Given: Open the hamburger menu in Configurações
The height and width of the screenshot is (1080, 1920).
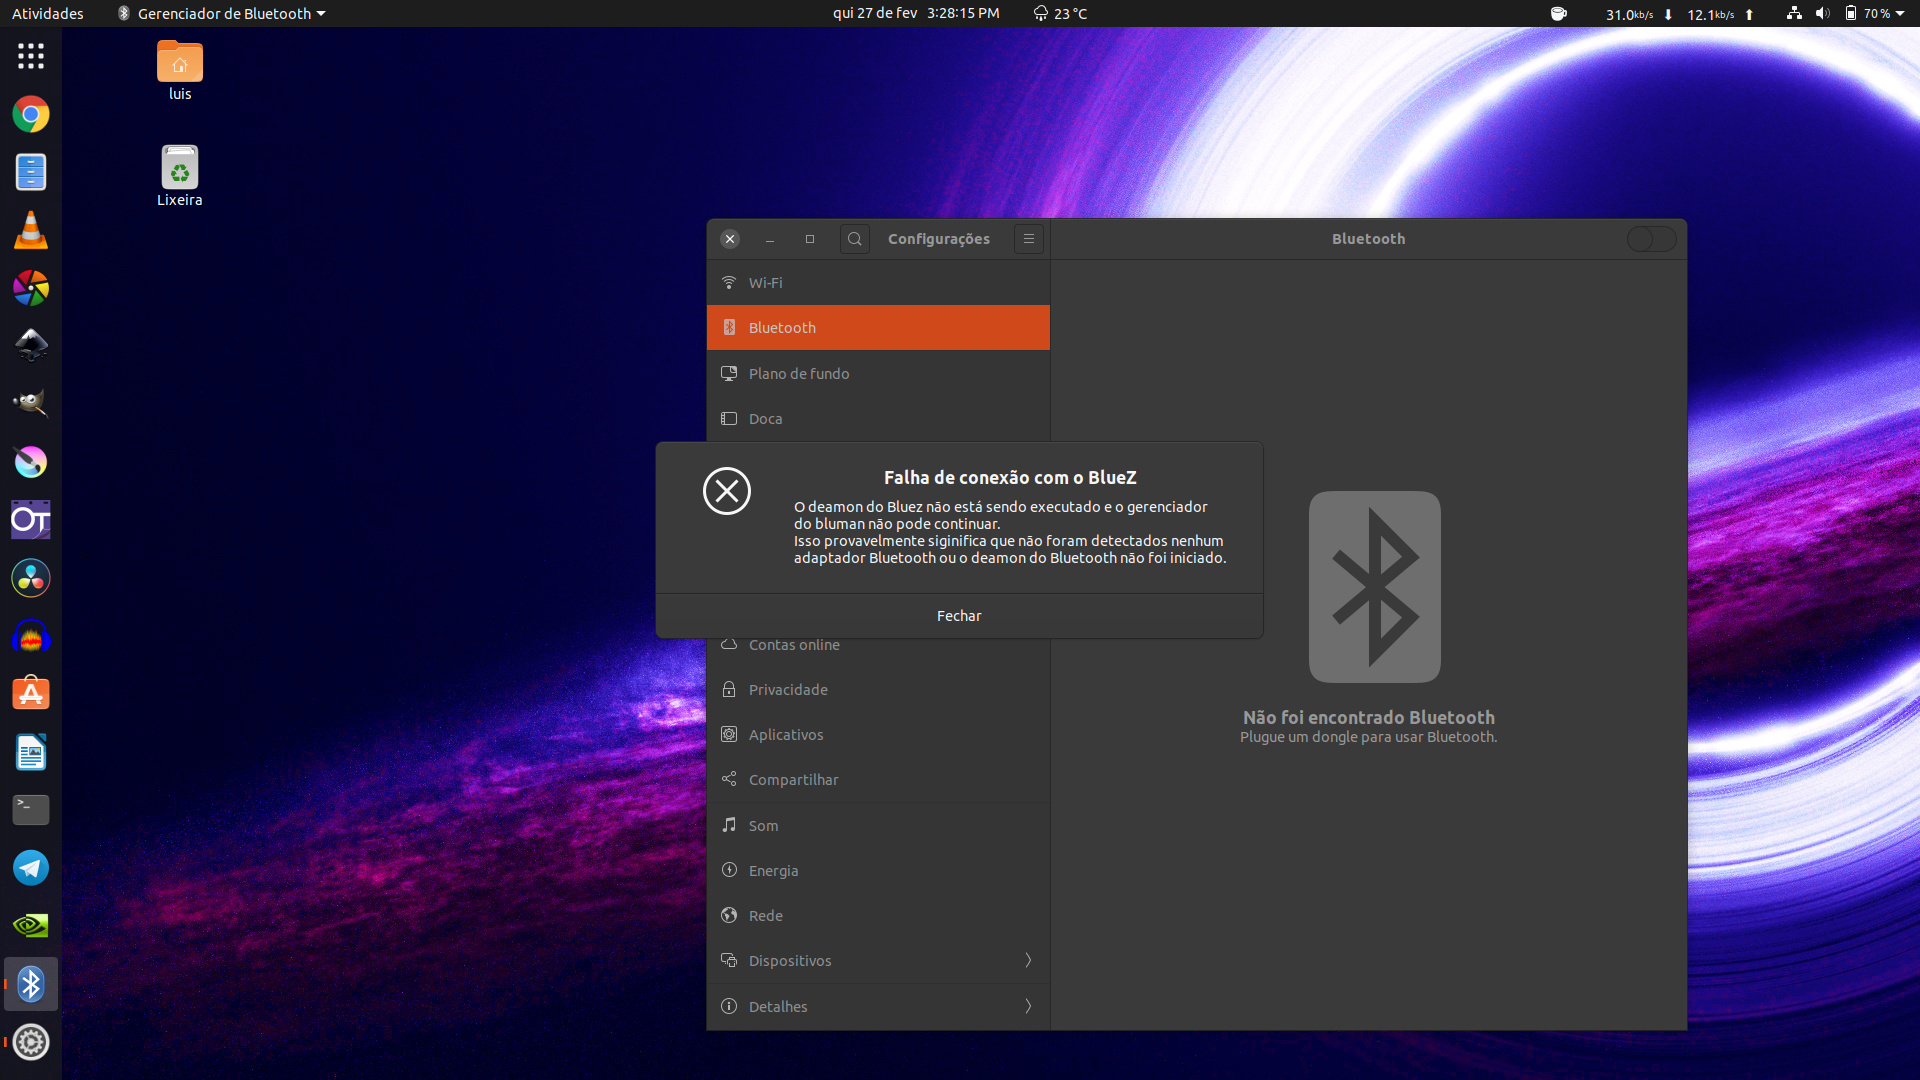Looking at the screenshot, I should pyautogui.click(x=1029, y=239).
